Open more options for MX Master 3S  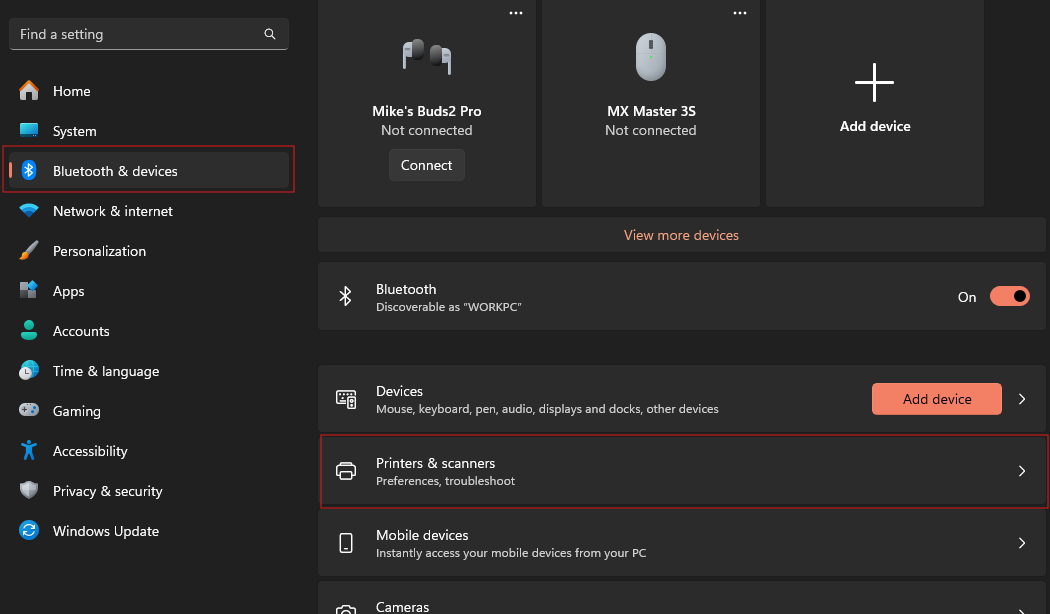click(x=740, y=13)
